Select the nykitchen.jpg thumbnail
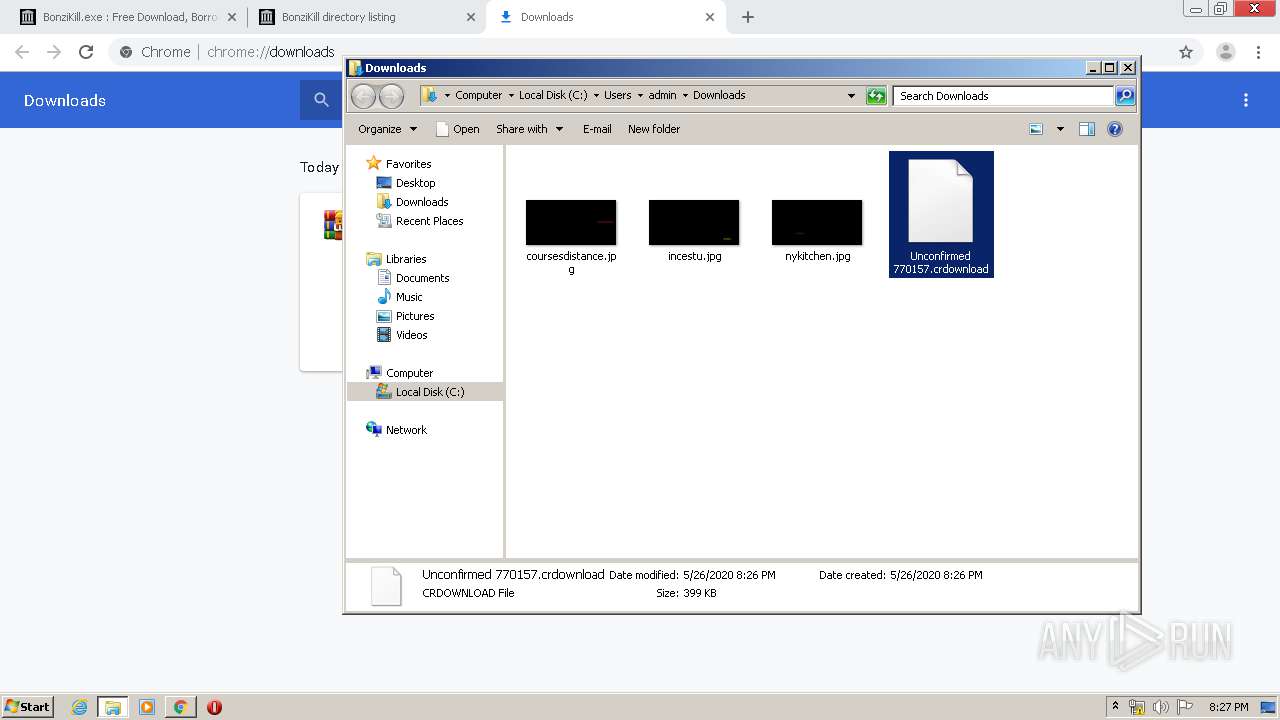Viewport: 1280px width, 720px height. pos(817,222)
